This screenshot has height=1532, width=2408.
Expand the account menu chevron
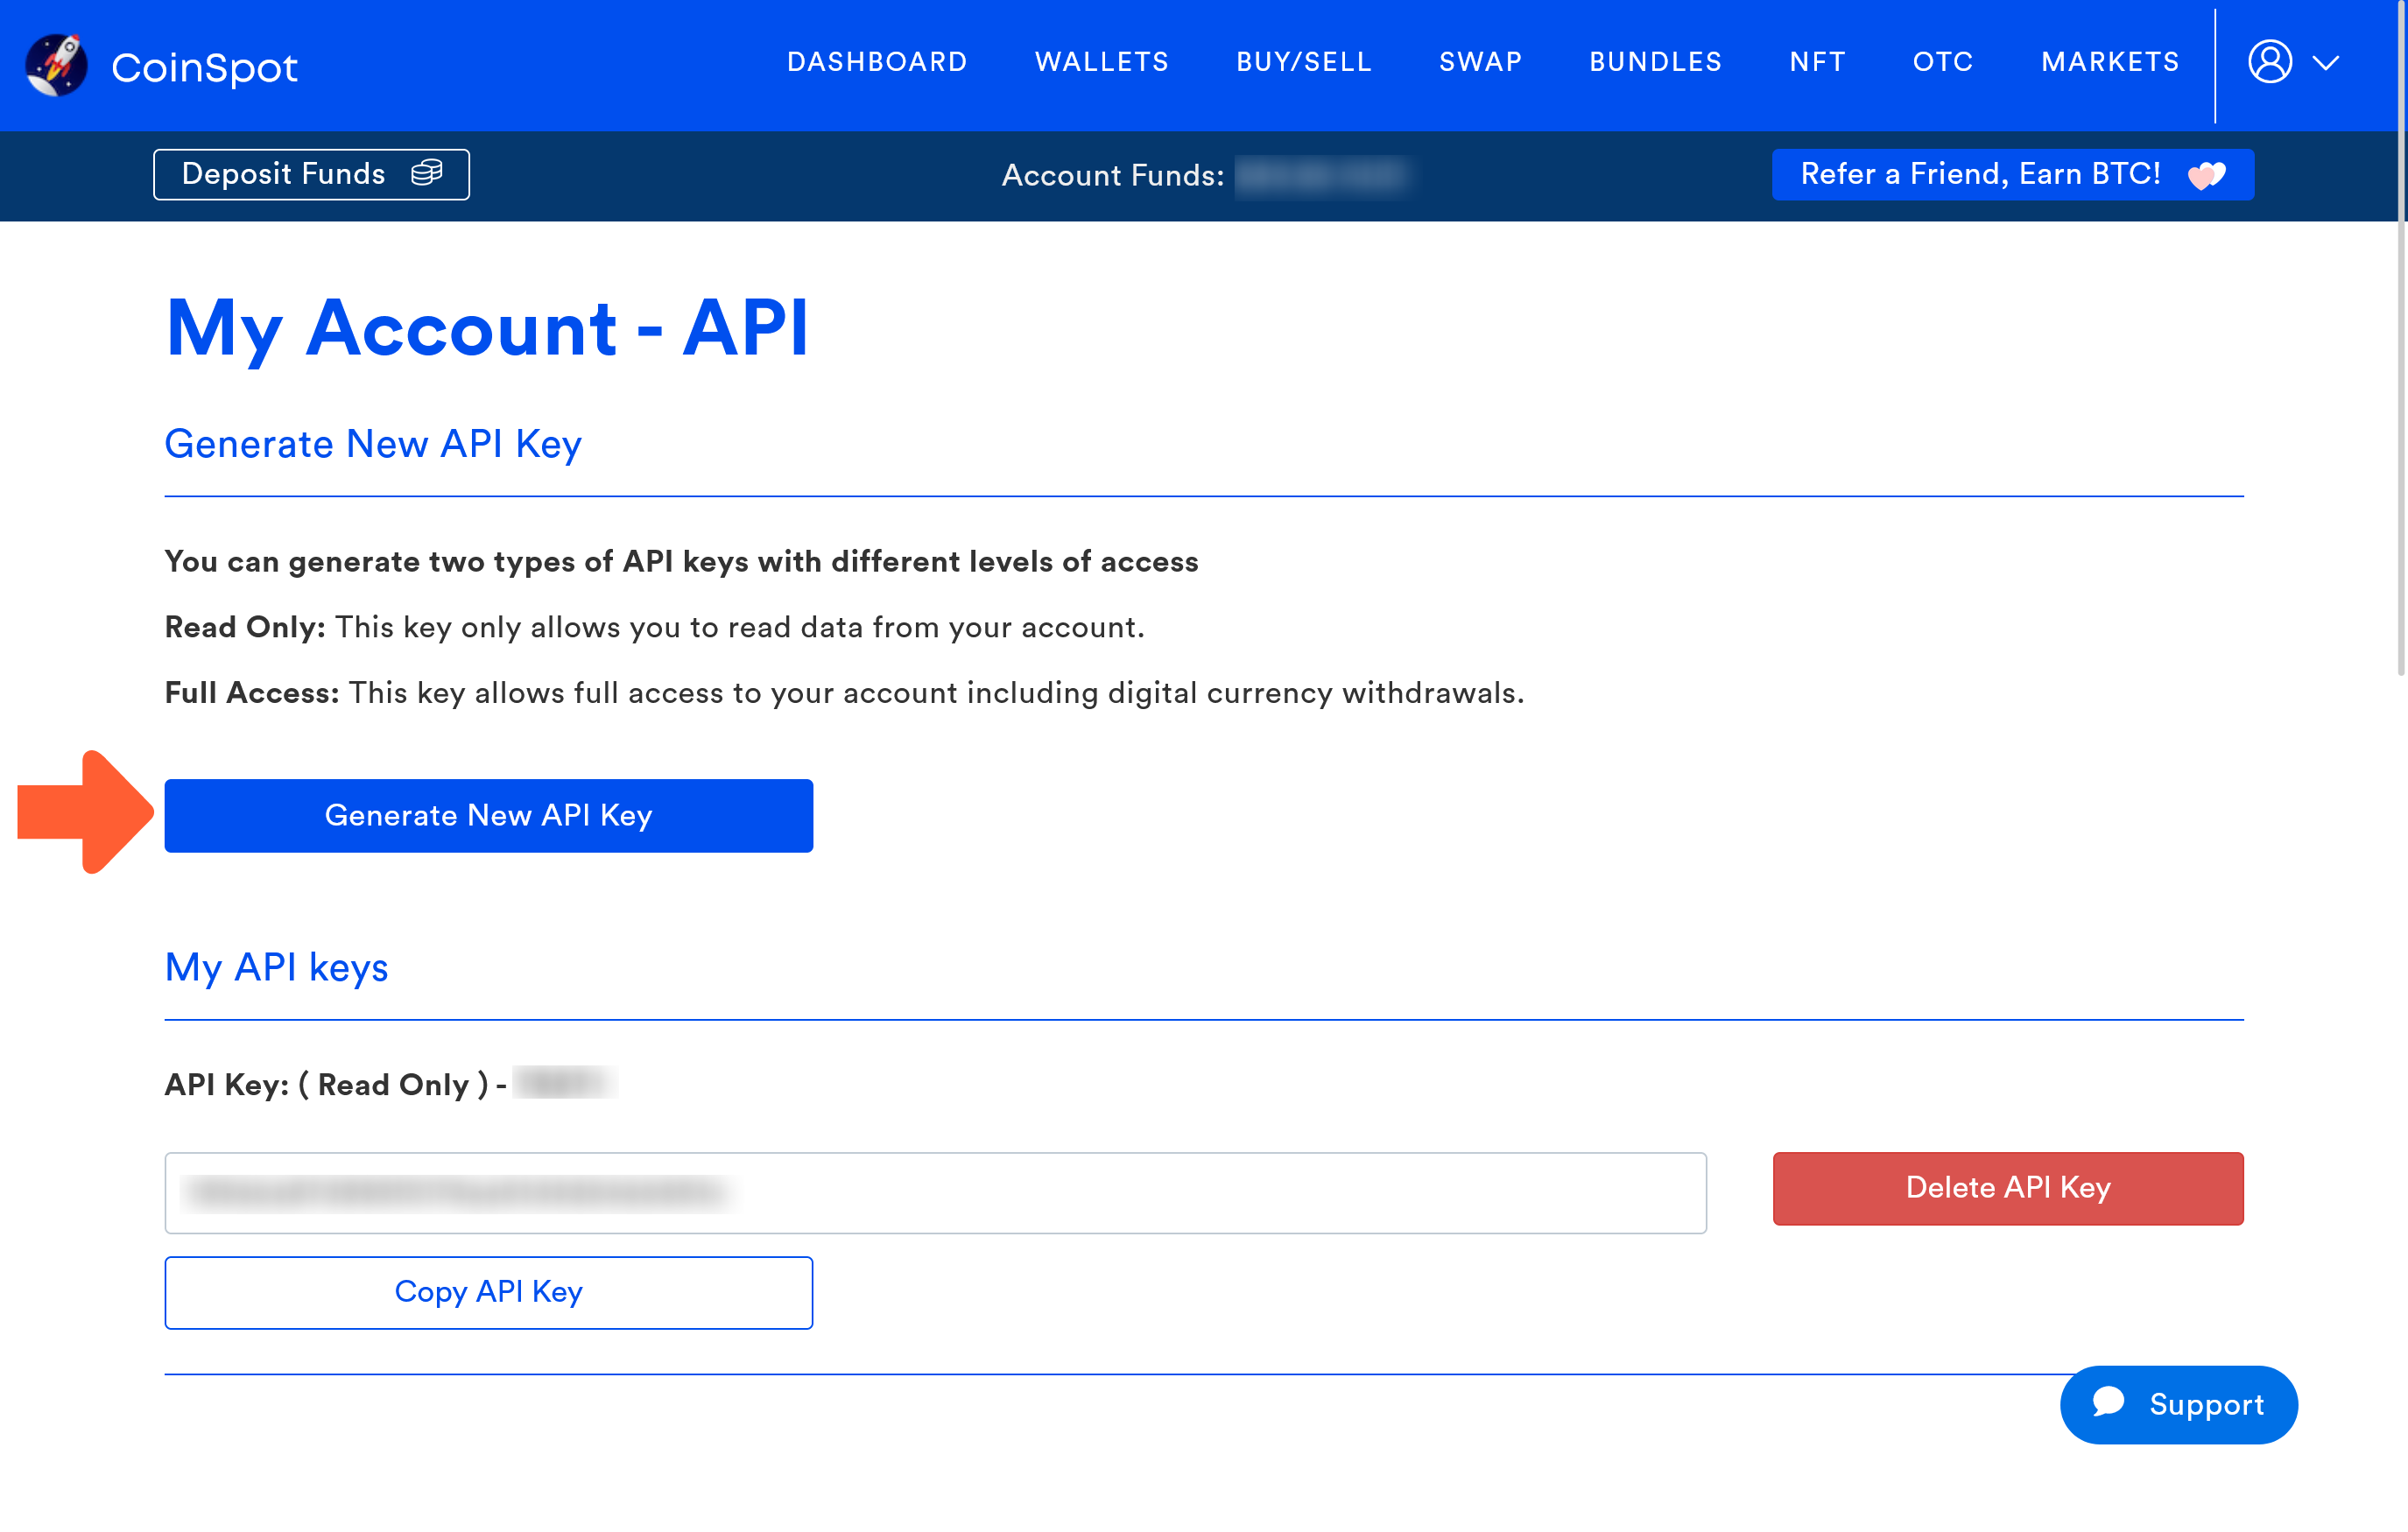[x=2327, y=63]
